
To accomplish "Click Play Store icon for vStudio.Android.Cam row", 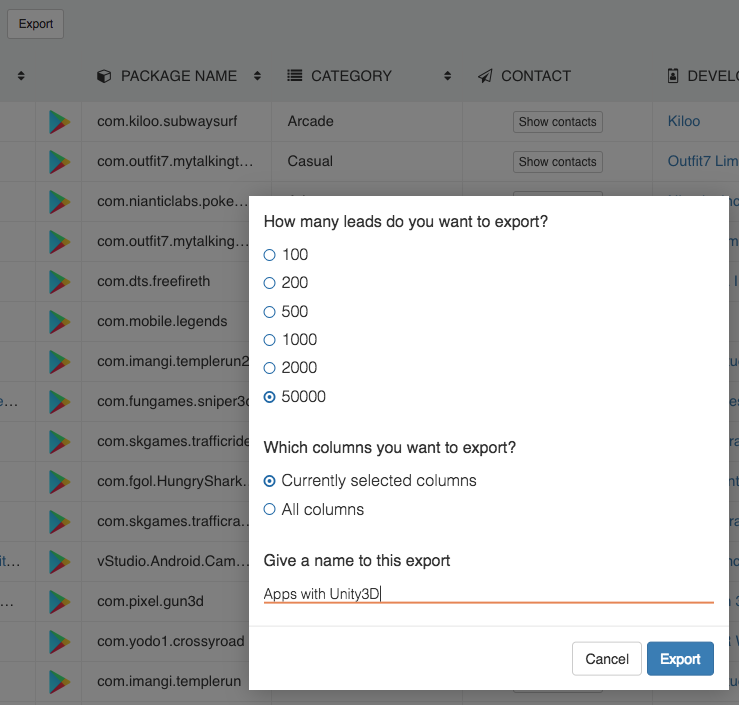I will [x=59, y=562].
